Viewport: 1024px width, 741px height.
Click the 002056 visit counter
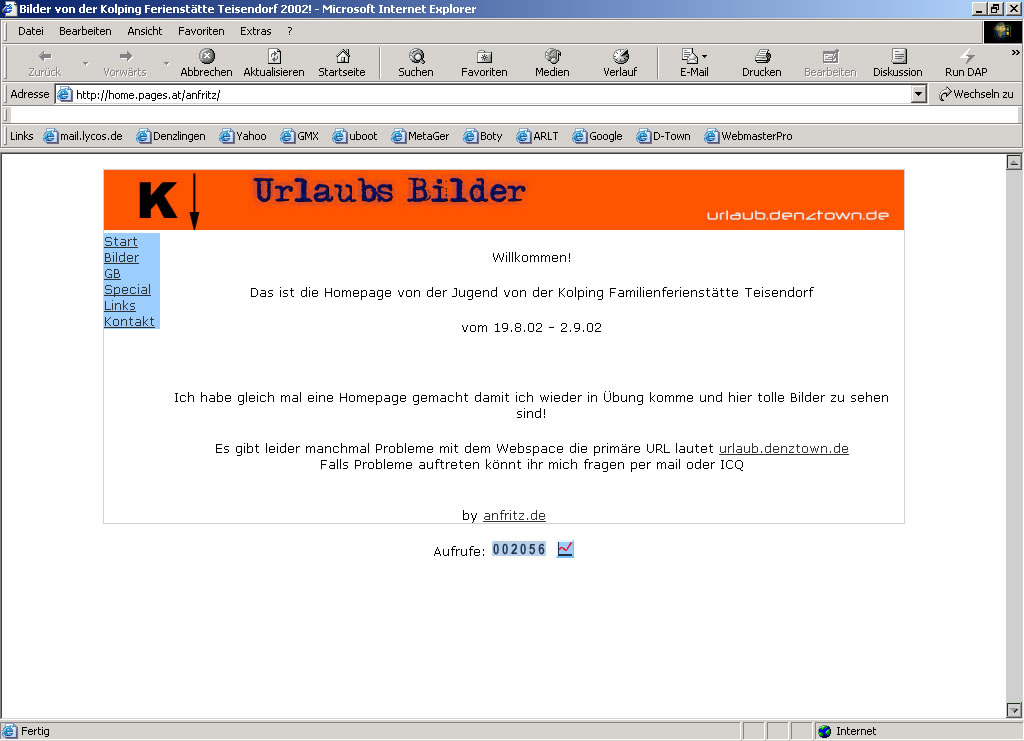[519, 549]
